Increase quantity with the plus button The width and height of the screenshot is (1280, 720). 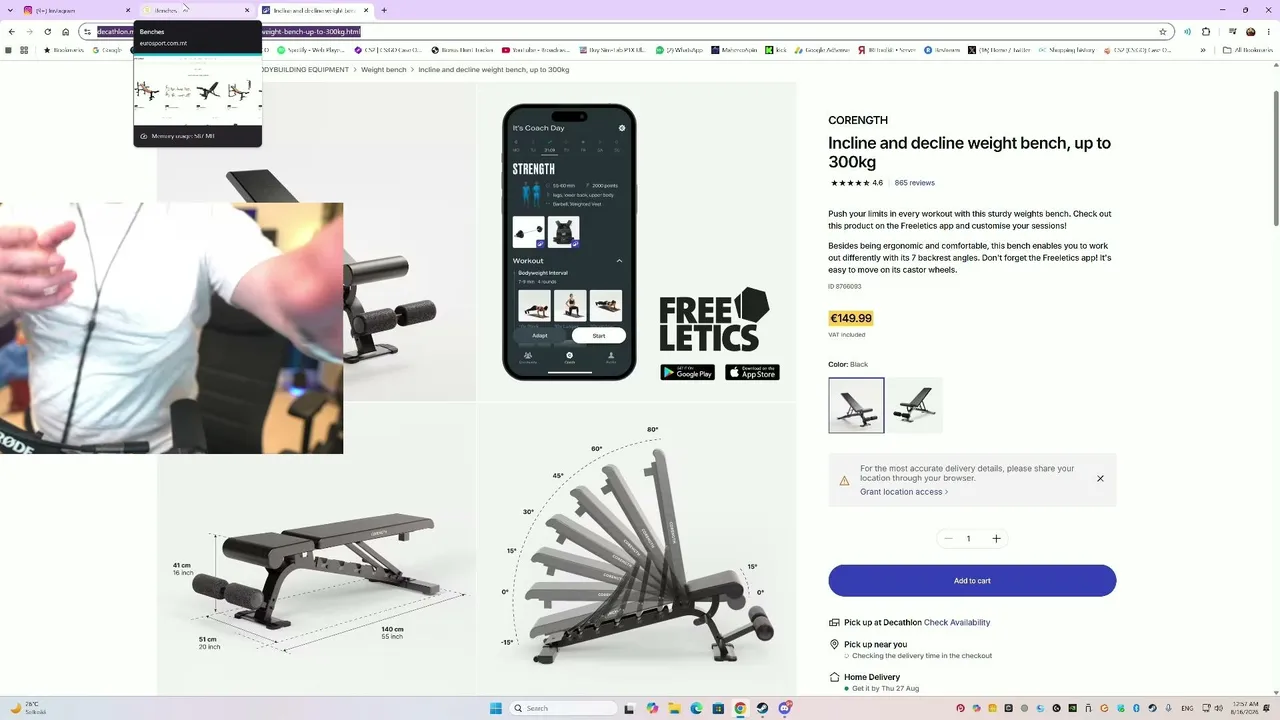tap(996, 539)
